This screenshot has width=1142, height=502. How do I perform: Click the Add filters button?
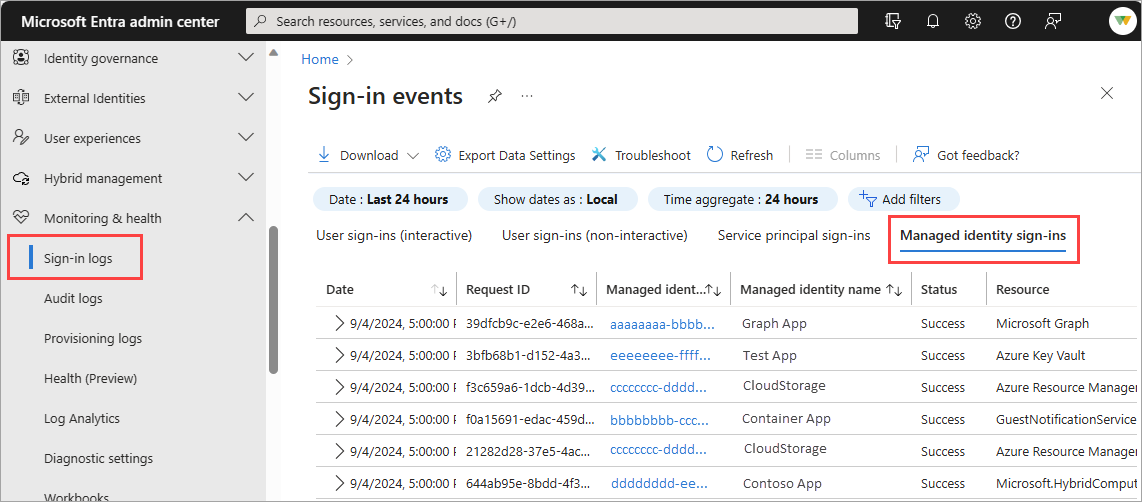click(903, 199)
